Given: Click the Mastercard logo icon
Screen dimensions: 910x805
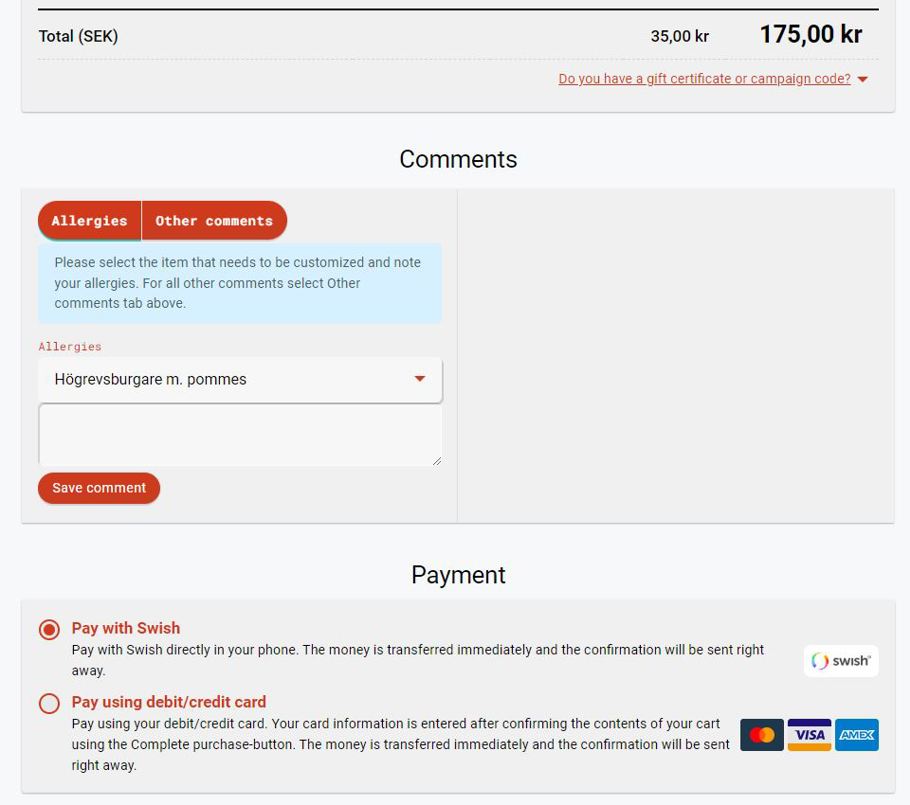Looking at the screenshot, I should pos(761,735).
